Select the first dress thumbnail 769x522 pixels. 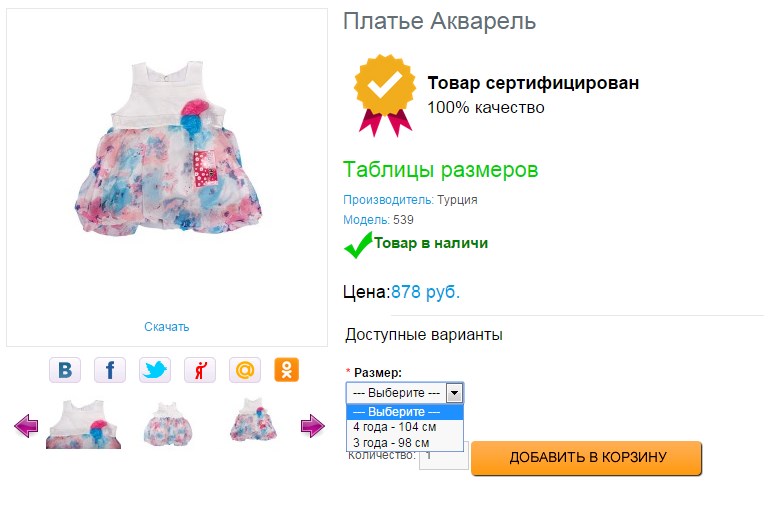tap(83, 423)
